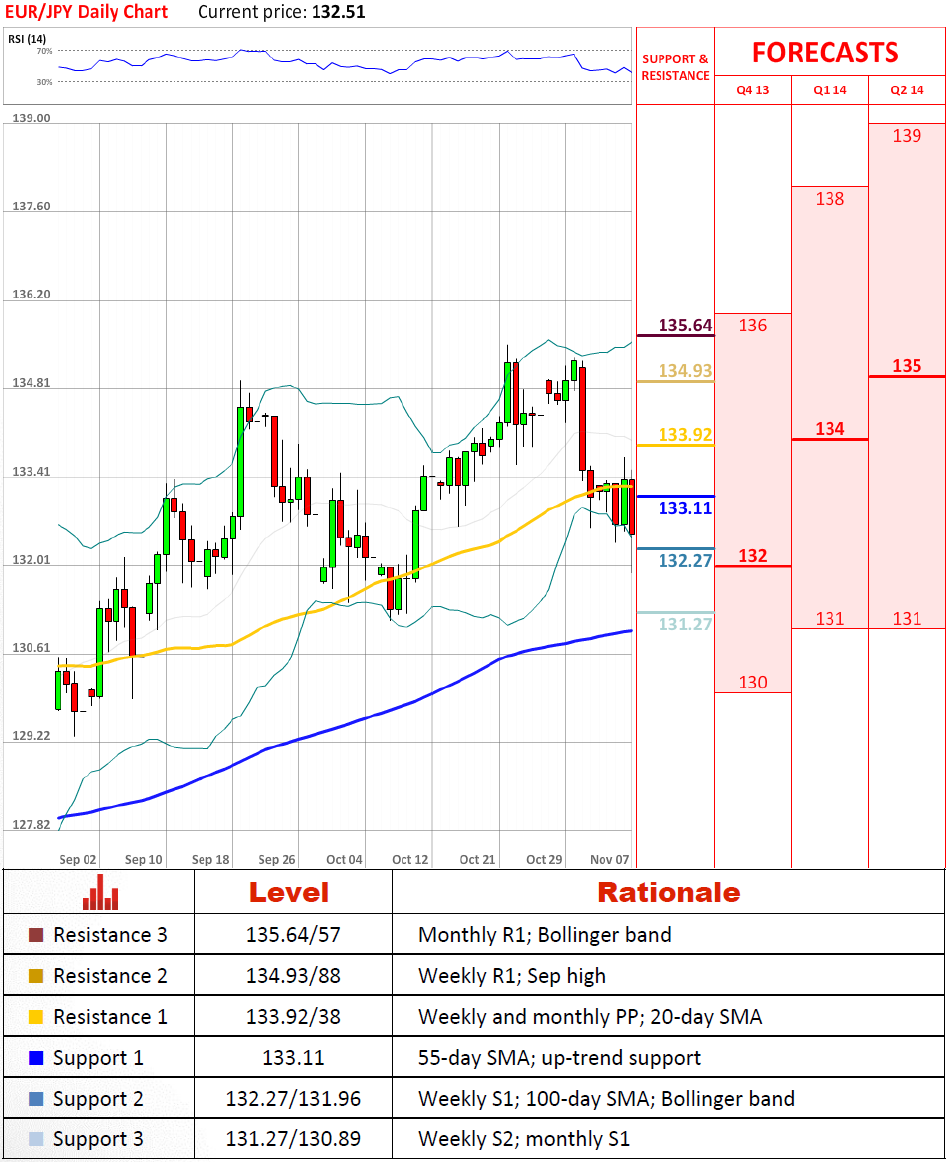Select the Q2 14 forecast column header
The height and width of the screenshot is (1162, 950).
click(906, 90)
